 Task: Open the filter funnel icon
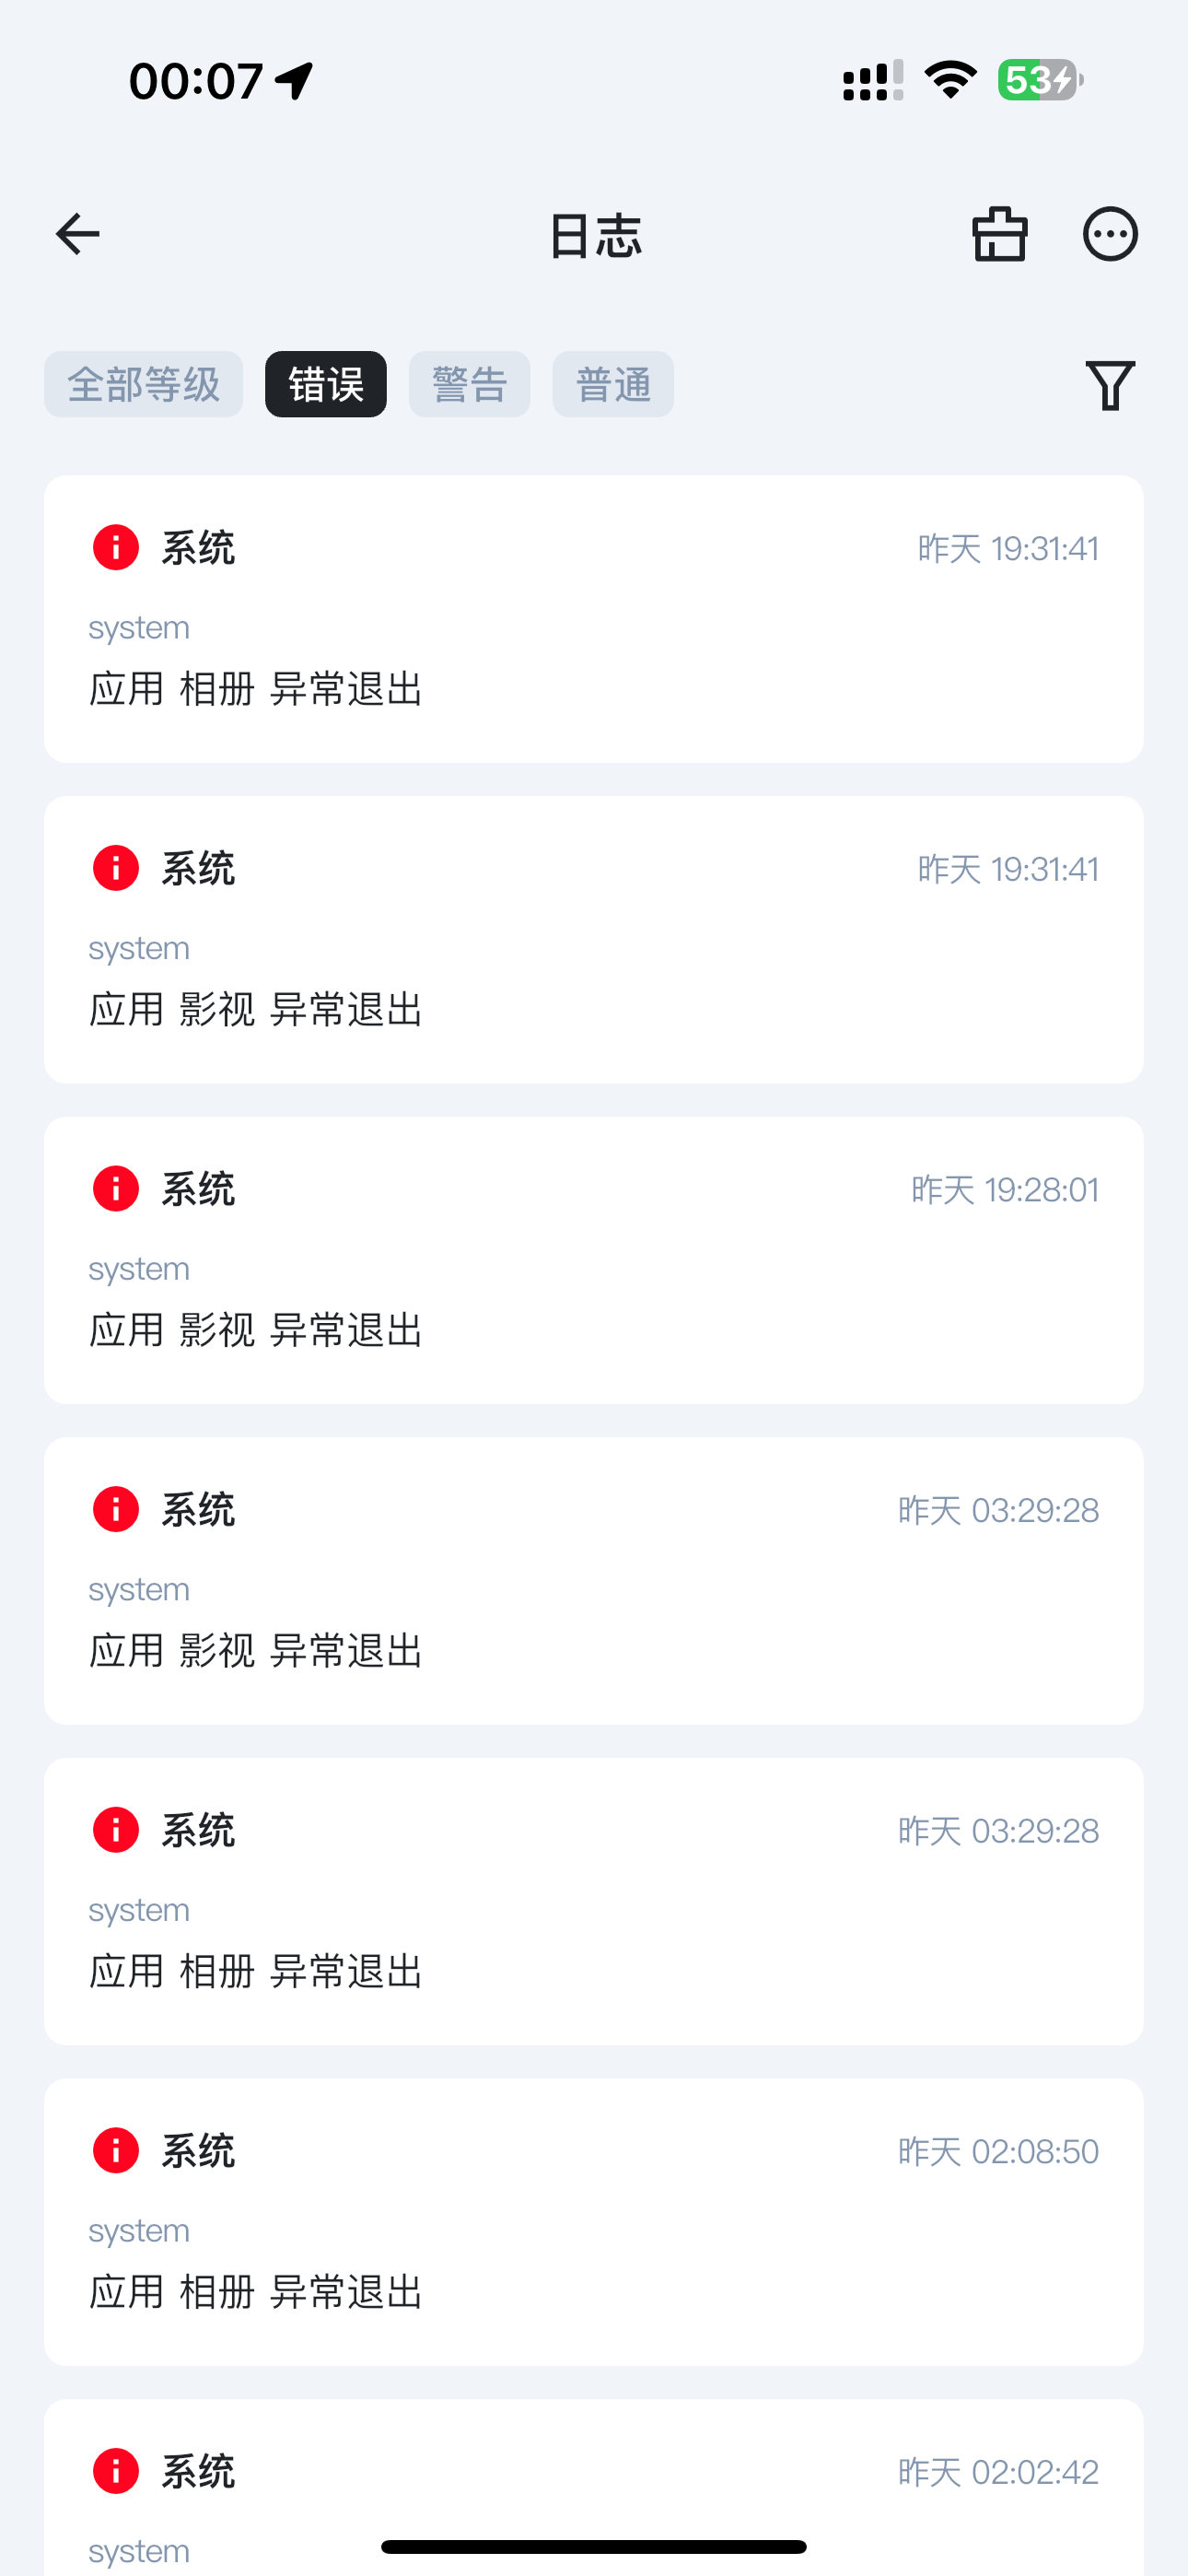click(1110, 385)
